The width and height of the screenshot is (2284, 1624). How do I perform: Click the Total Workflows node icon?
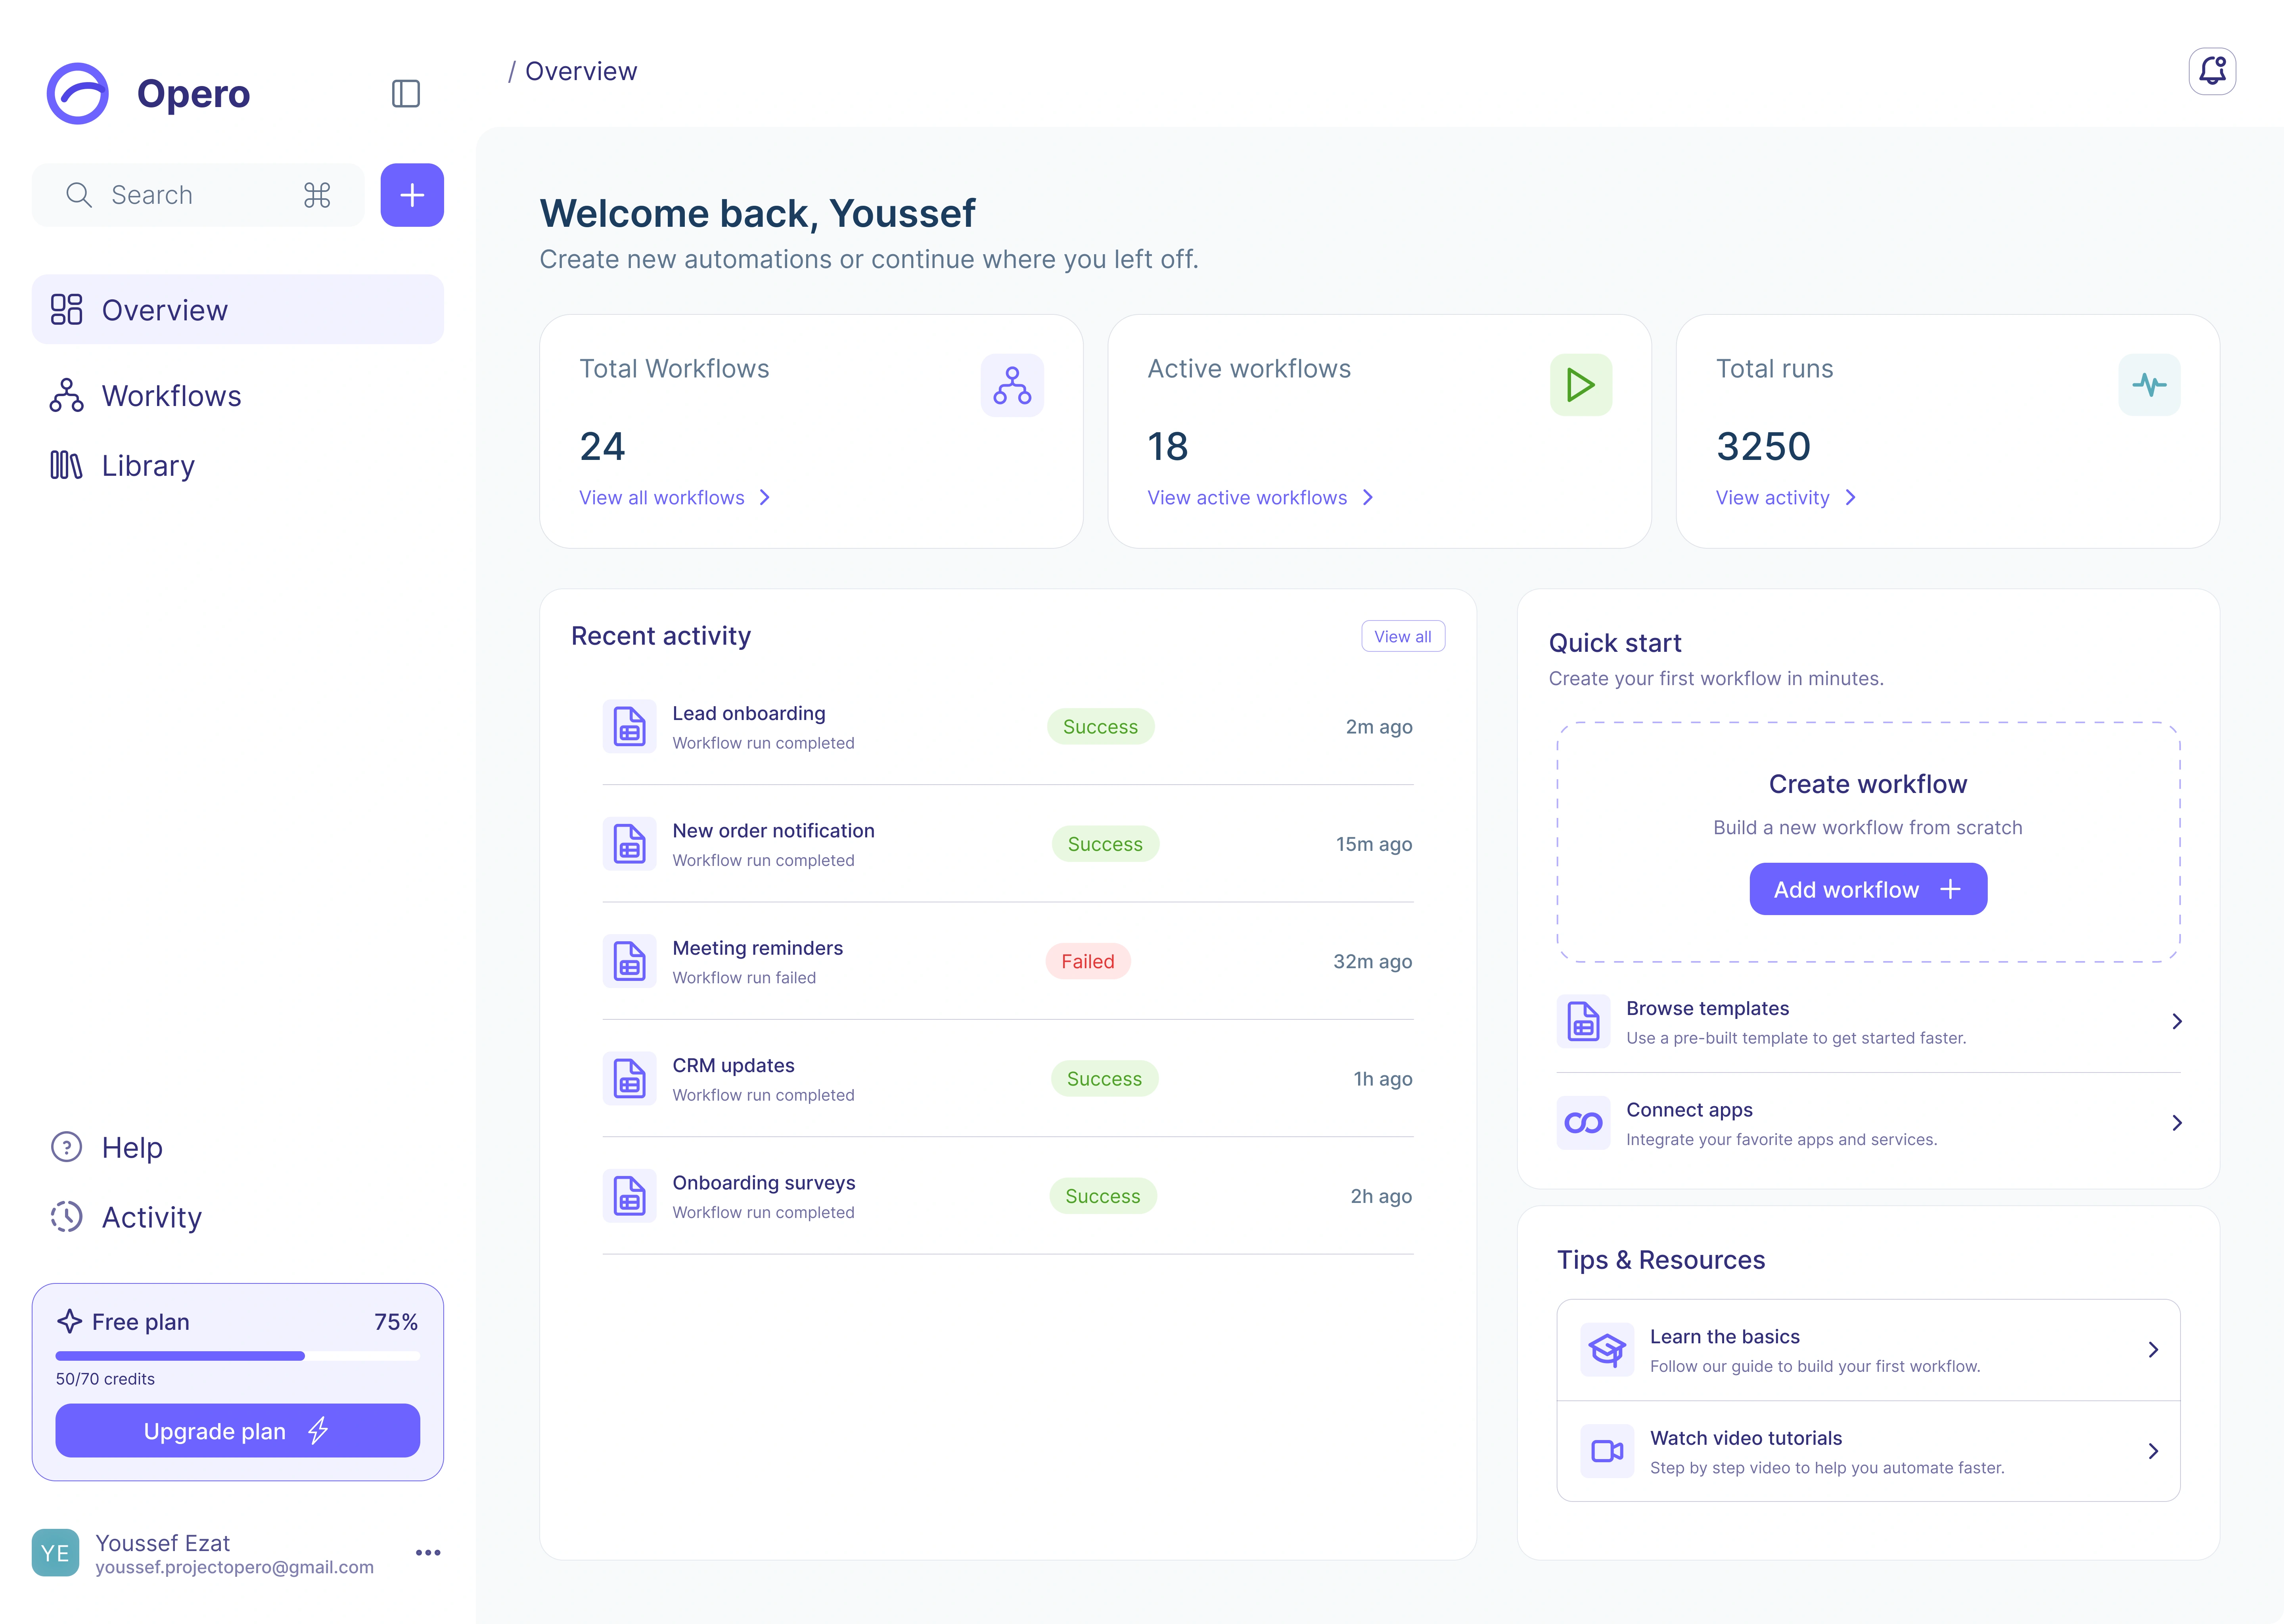click(x=1012, y=385)
